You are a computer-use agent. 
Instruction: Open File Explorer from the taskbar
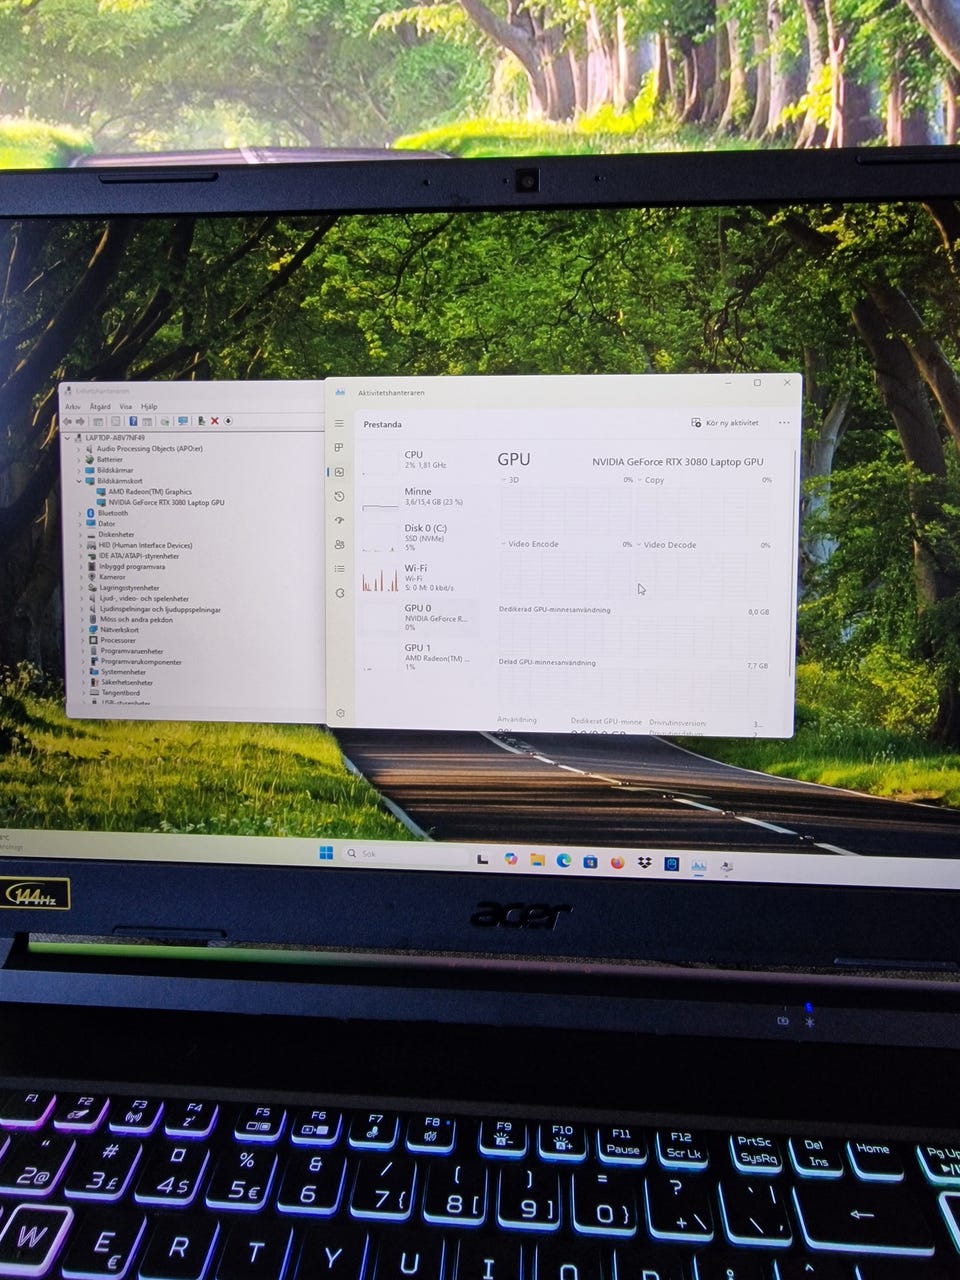pyautogui.click(x=537, y=859)
